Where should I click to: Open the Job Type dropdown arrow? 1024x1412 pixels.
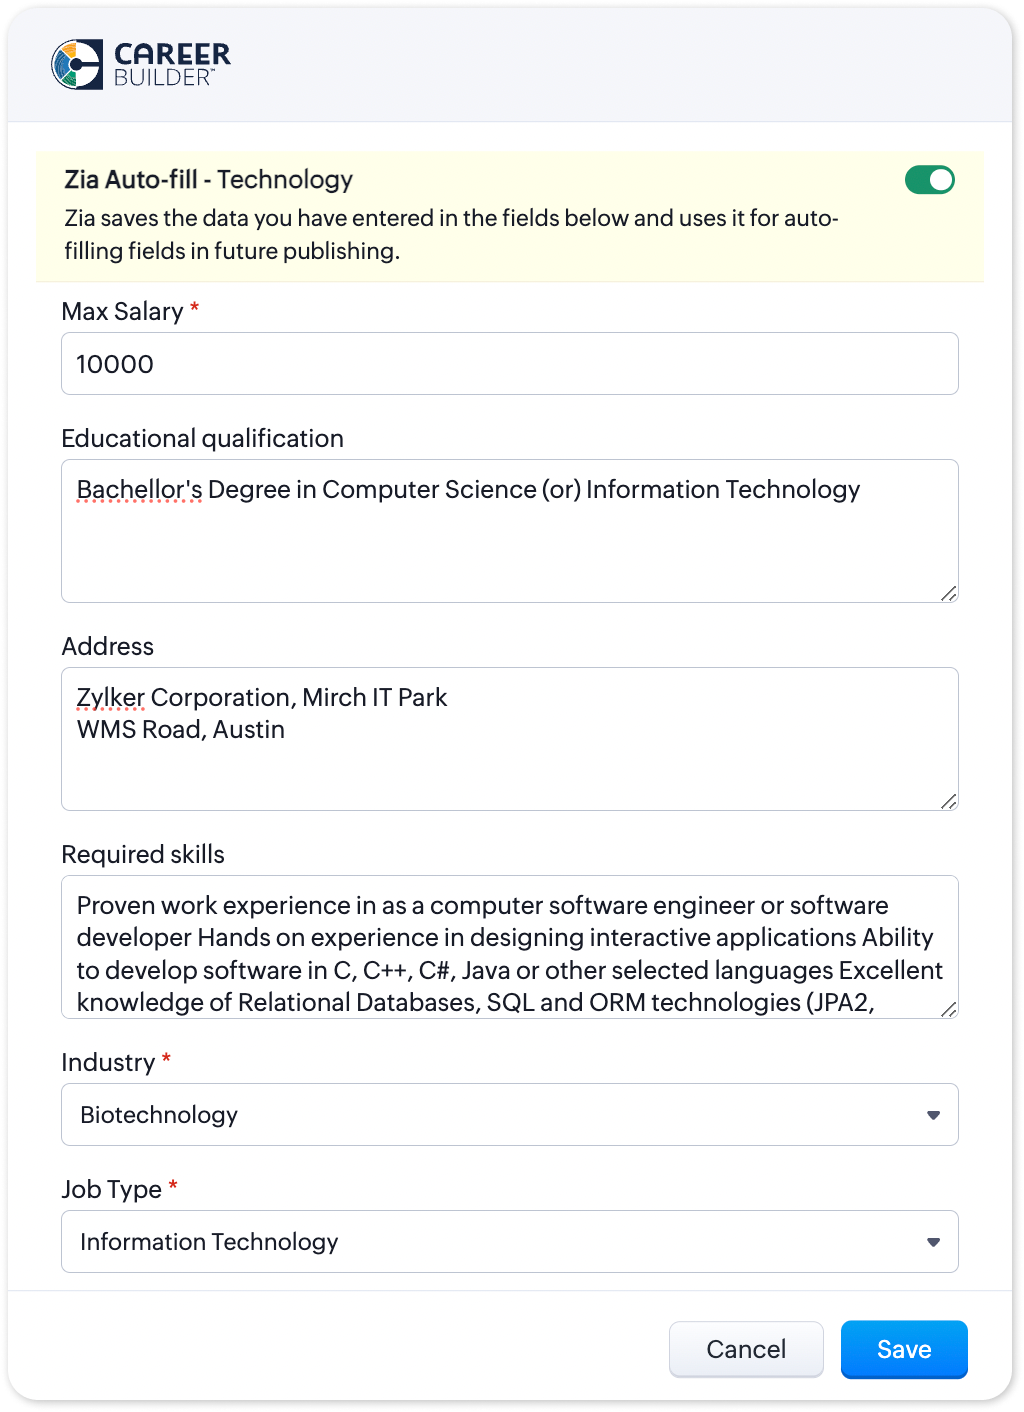[x=933, y=1242]
